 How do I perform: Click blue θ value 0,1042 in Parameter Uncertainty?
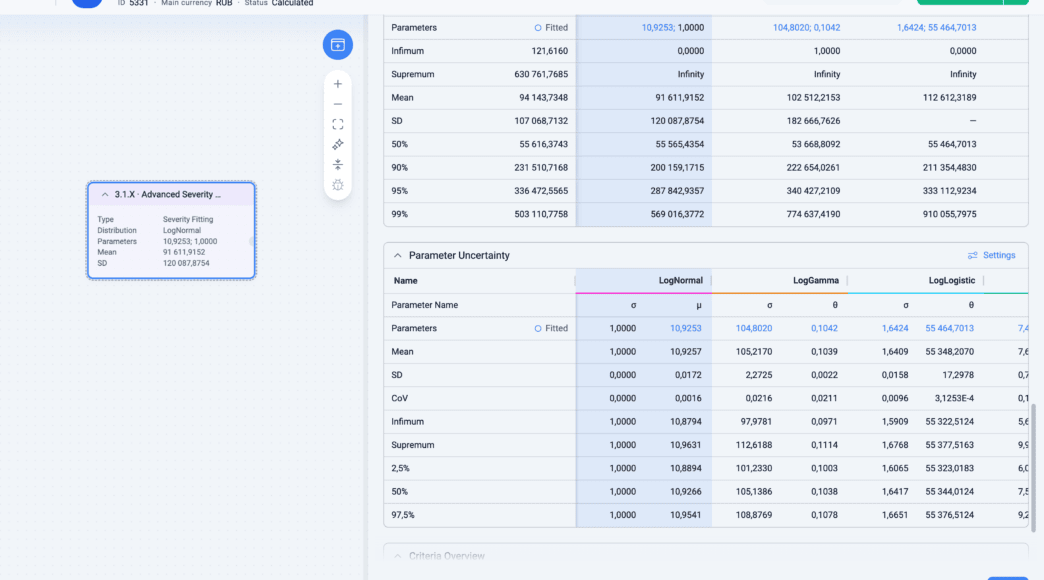824,328
